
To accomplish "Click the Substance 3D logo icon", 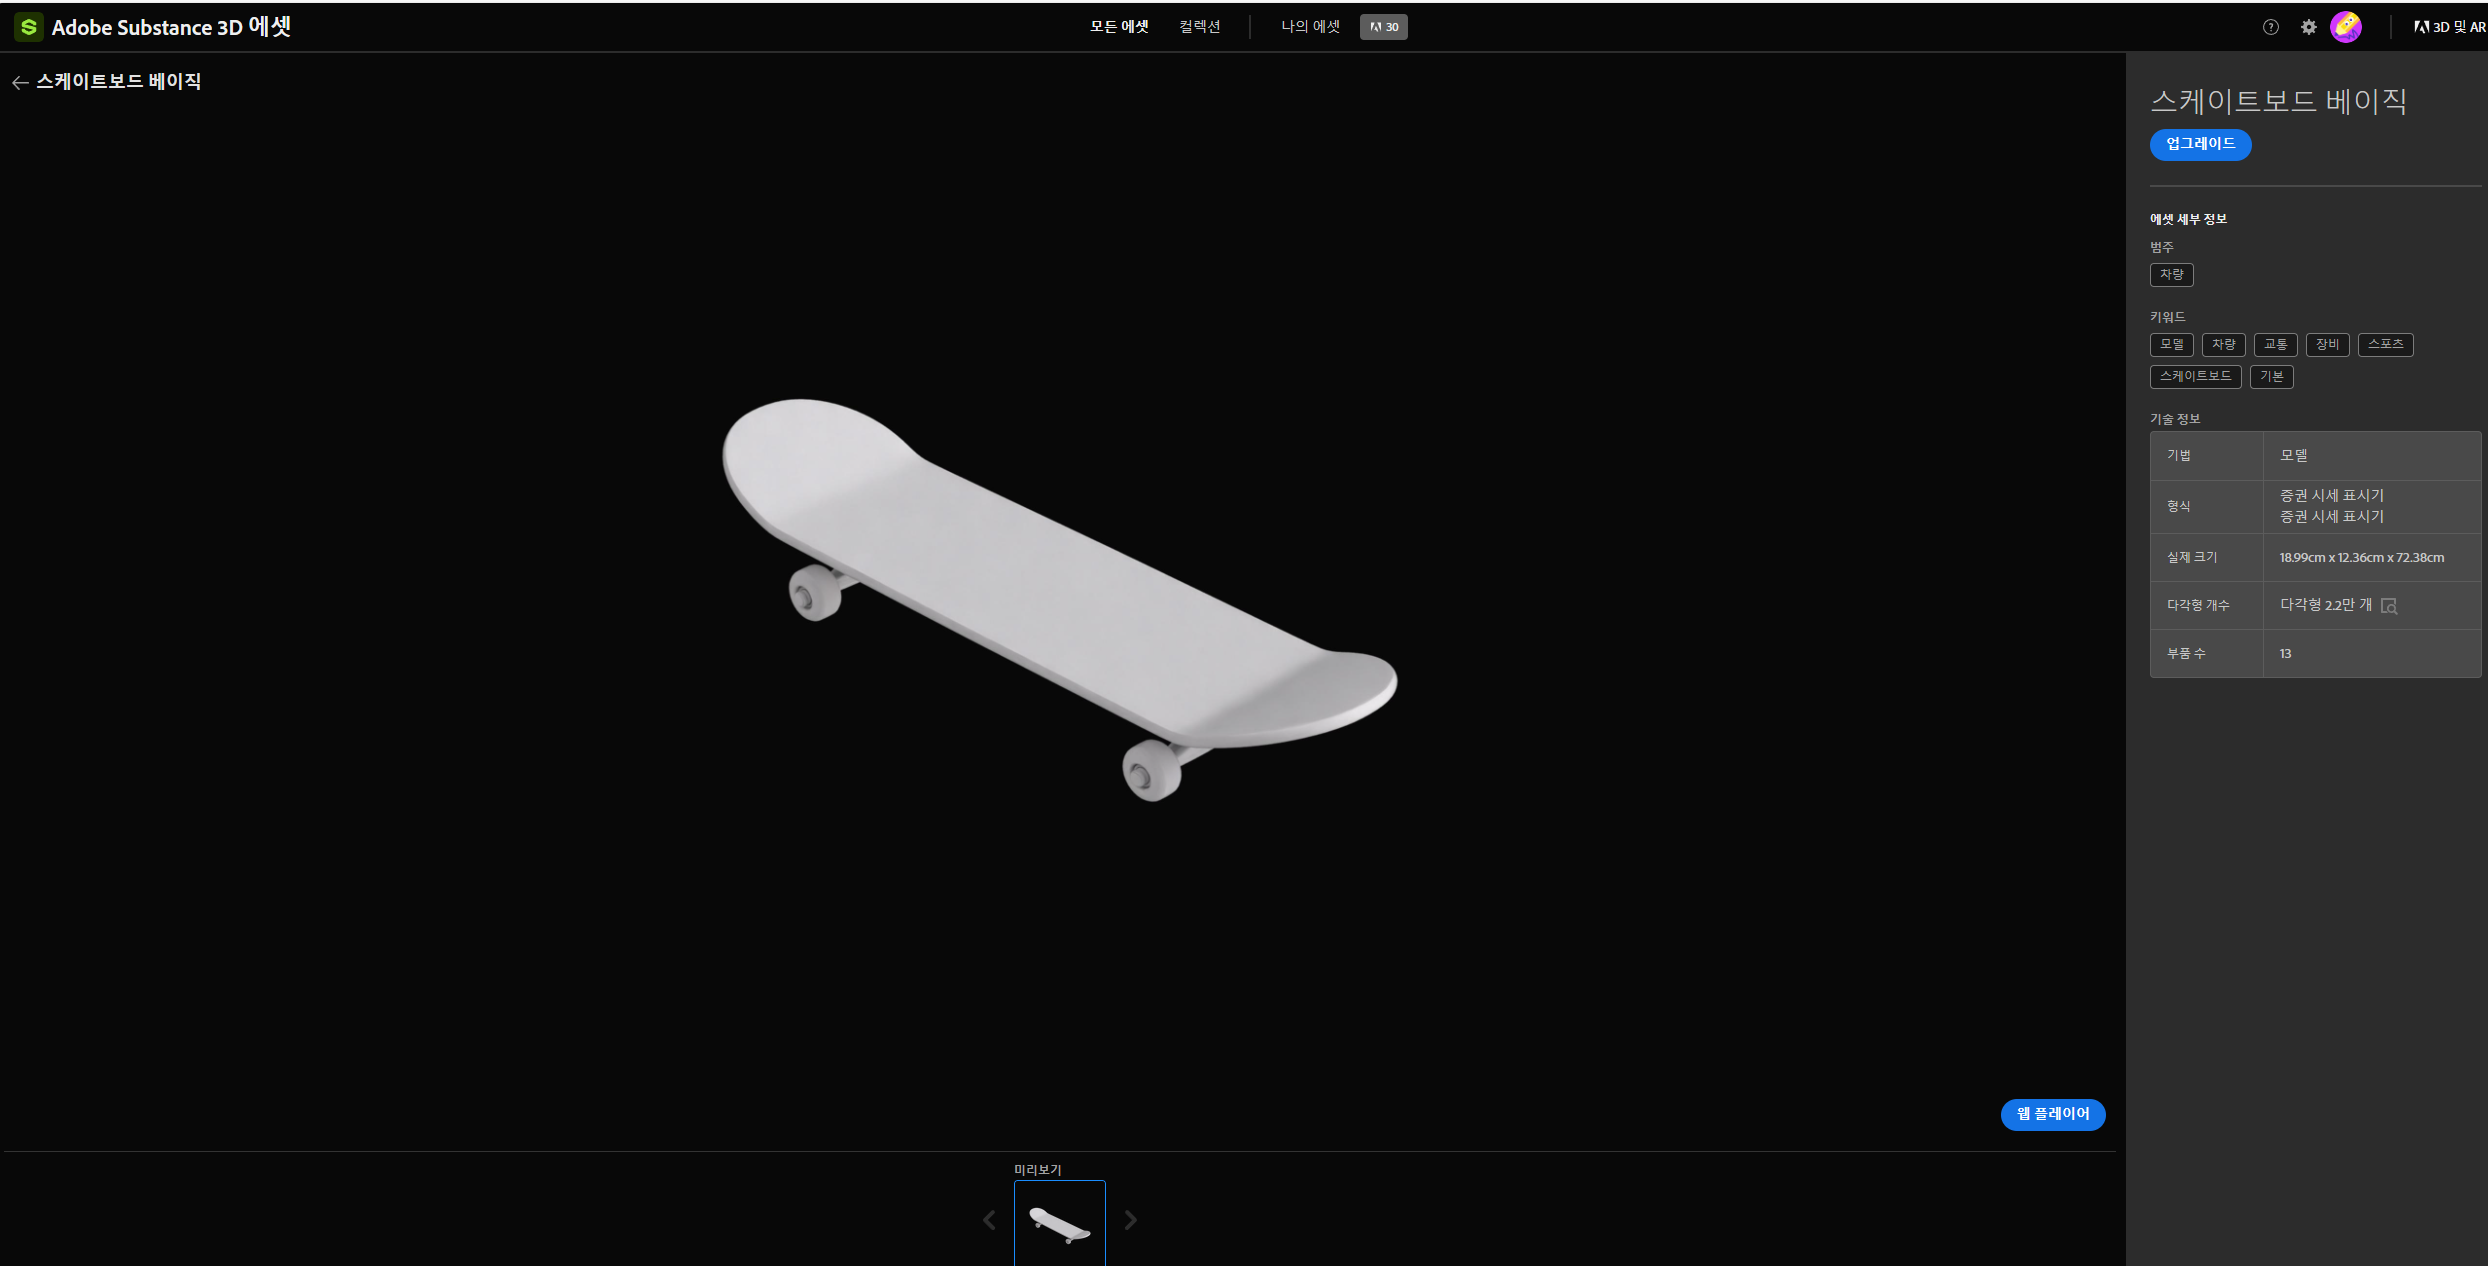I will (x=28, y=27).
